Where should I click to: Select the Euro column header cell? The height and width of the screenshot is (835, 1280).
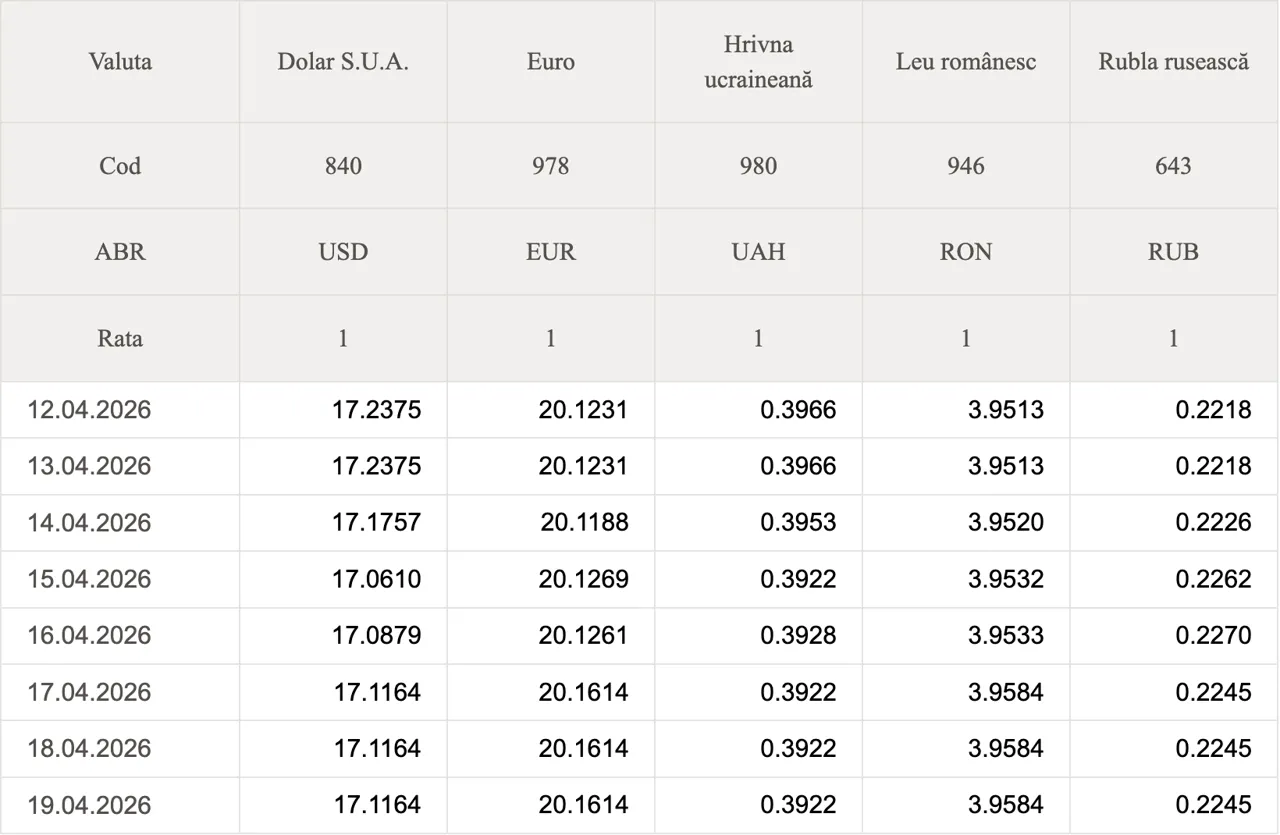(551, 62)
